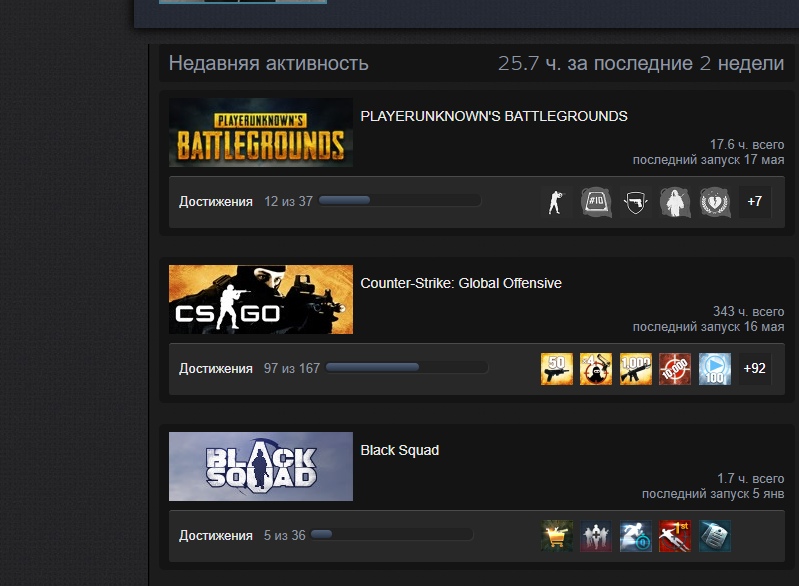Click the 97 из 167 achievement count
The image size is (799, 586).
tap(292, 369)
